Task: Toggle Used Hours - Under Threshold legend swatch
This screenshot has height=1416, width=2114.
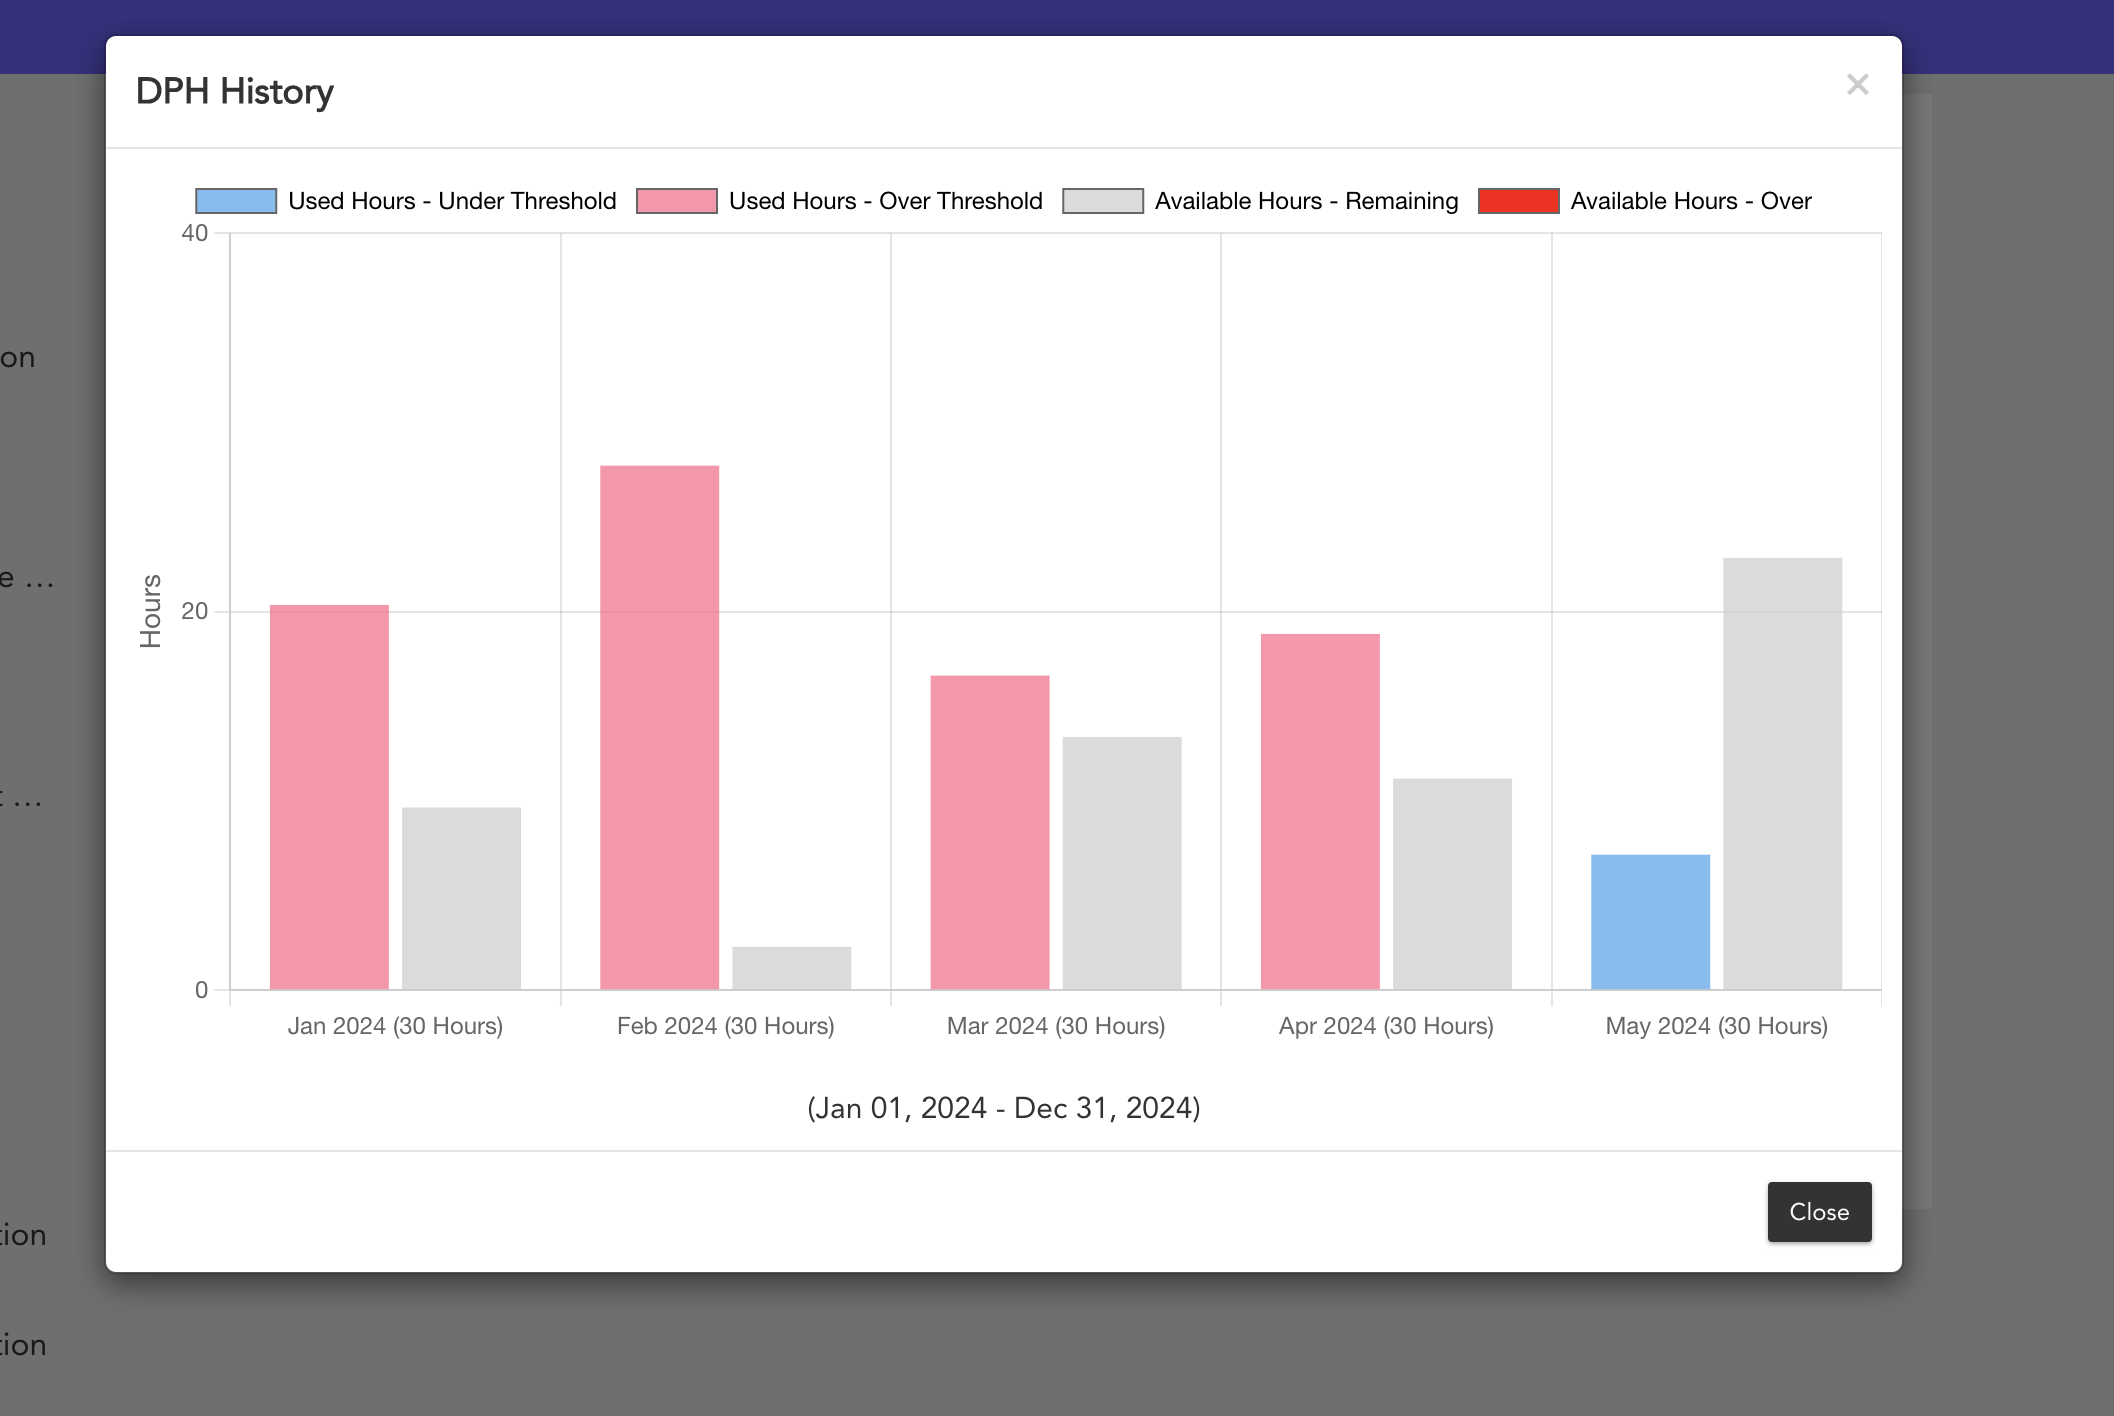Action: 236,201
